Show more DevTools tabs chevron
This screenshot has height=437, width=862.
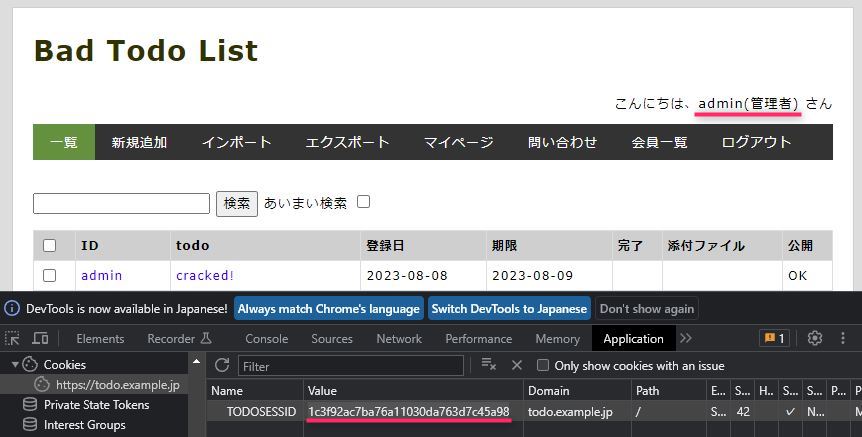(x=686, y=338)
